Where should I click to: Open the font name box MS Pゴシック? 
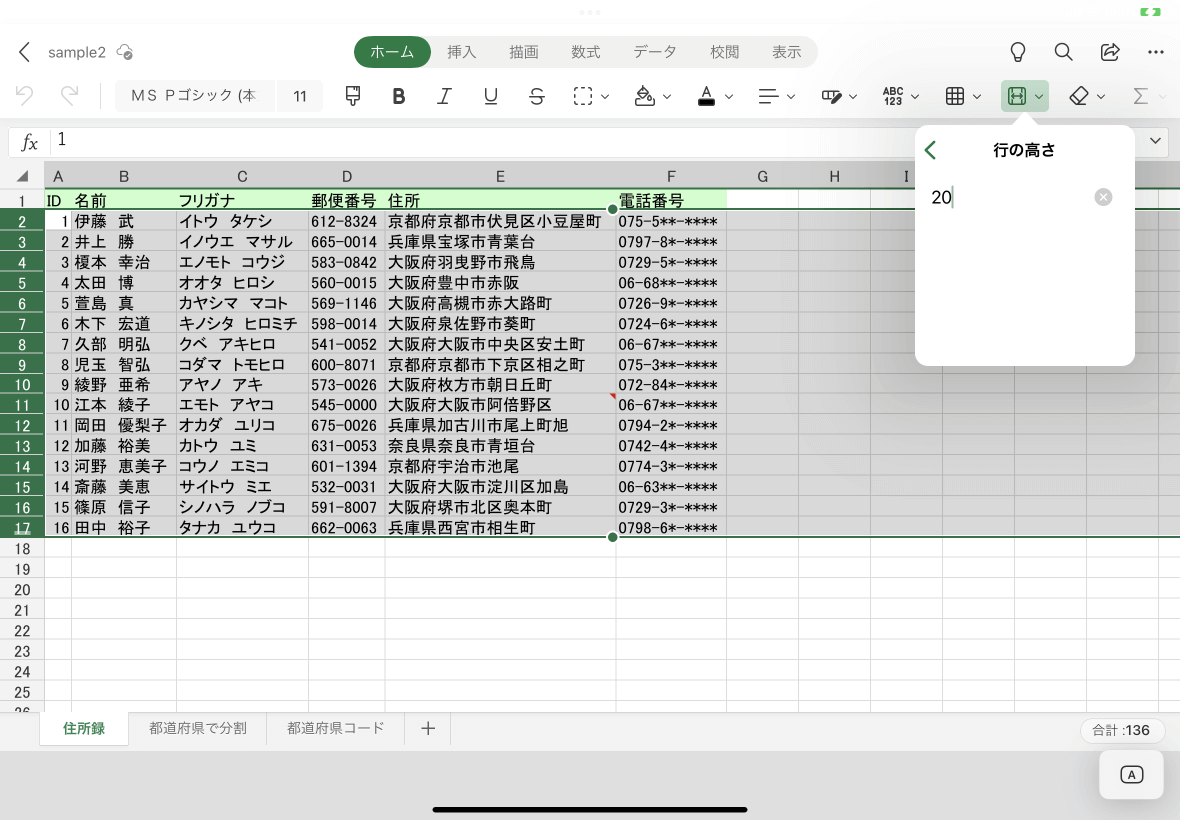195,96
